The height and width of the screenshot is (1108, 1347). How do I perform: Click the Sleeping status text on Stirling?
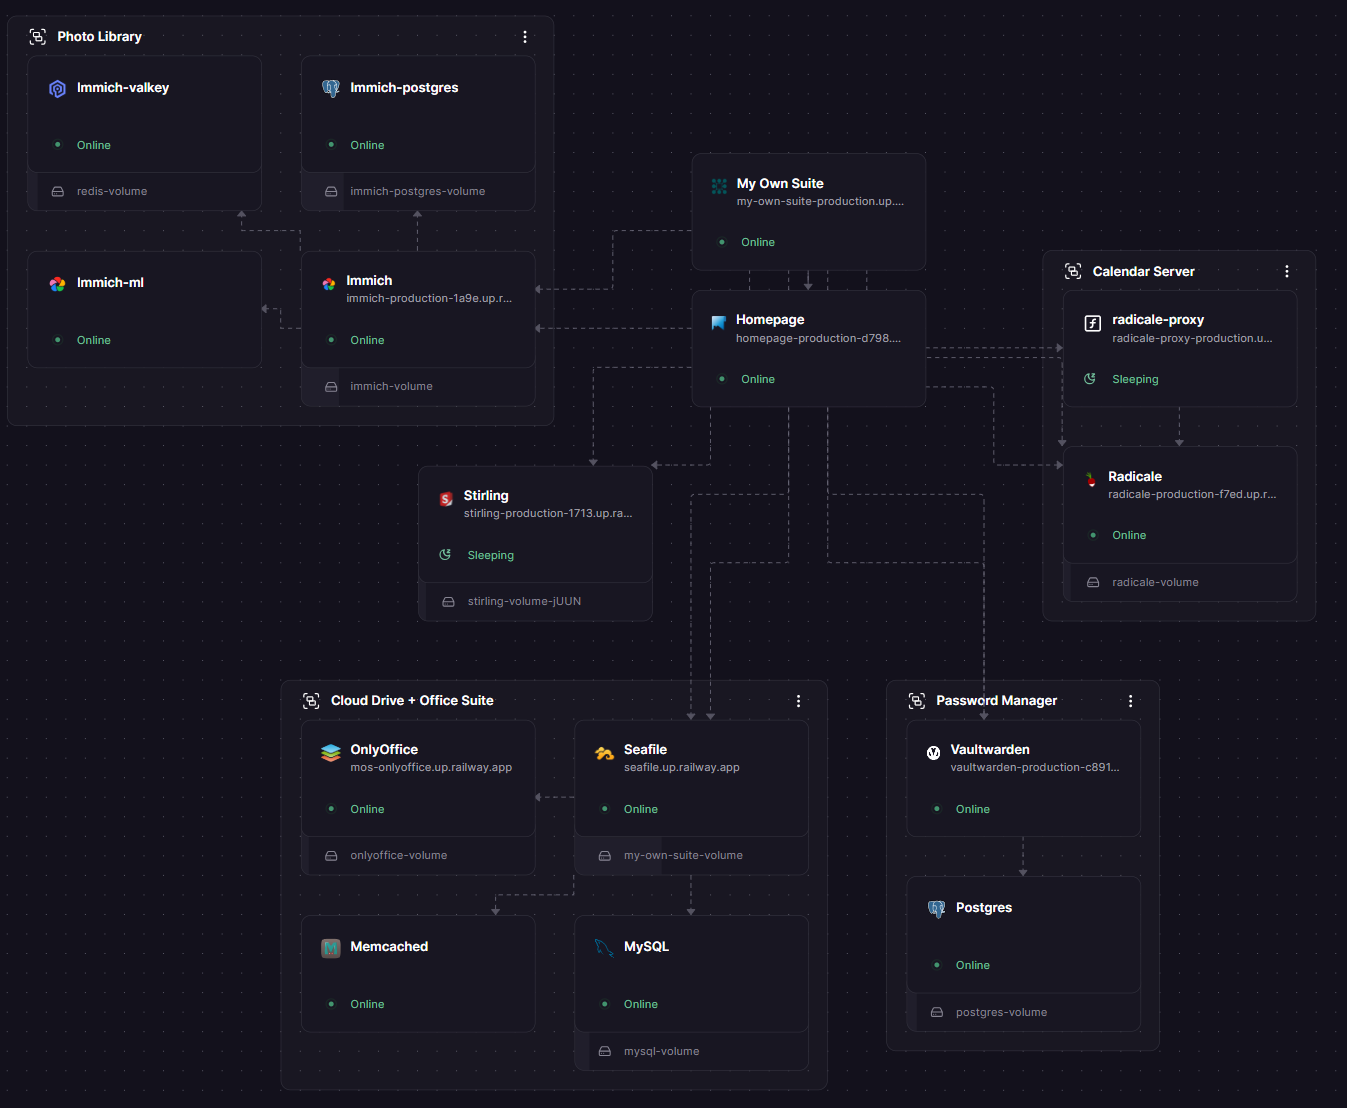(491, 556)
